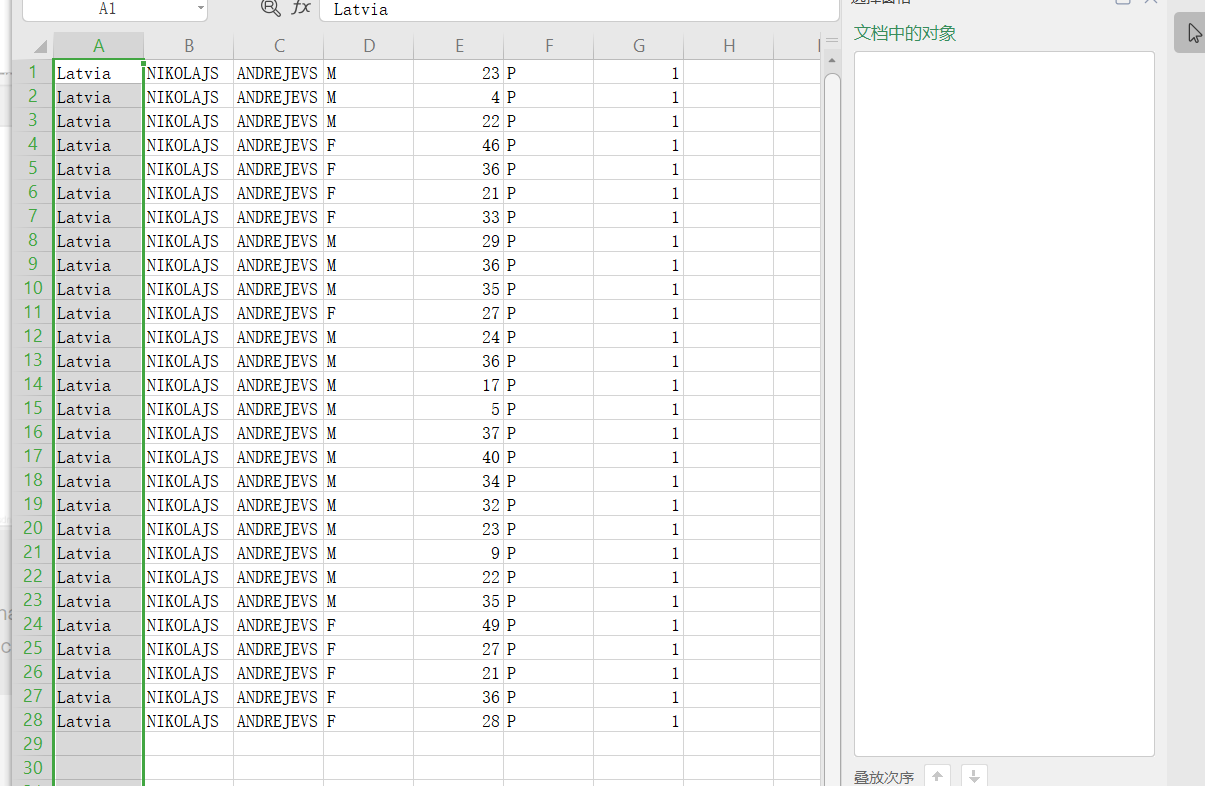Click the F gender cell in row 11
1205x786 pixels.
pyautogui.click(x=369, y=313)
